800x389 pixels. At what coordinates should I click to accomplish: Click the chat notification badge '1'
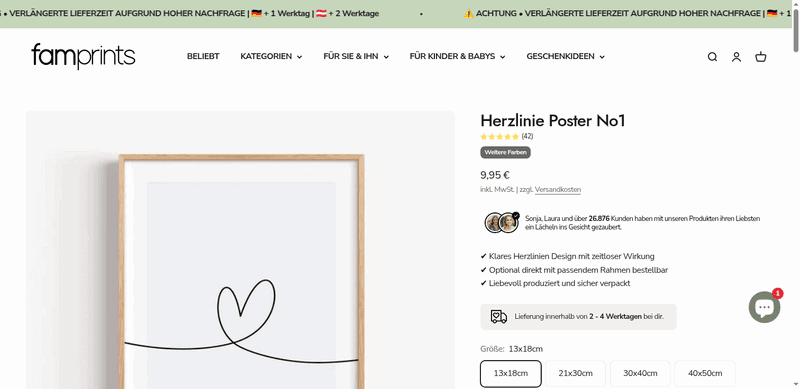[777, 294]
